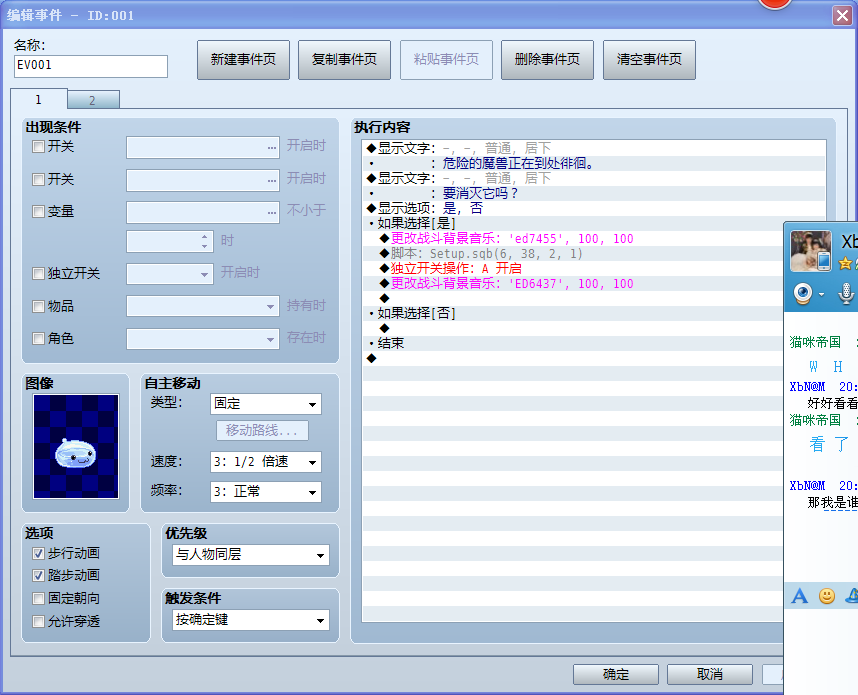Click the 名称 field containing EV001
Image resolution: width=858 pixels, height=695 pixels.
(91, 66)
